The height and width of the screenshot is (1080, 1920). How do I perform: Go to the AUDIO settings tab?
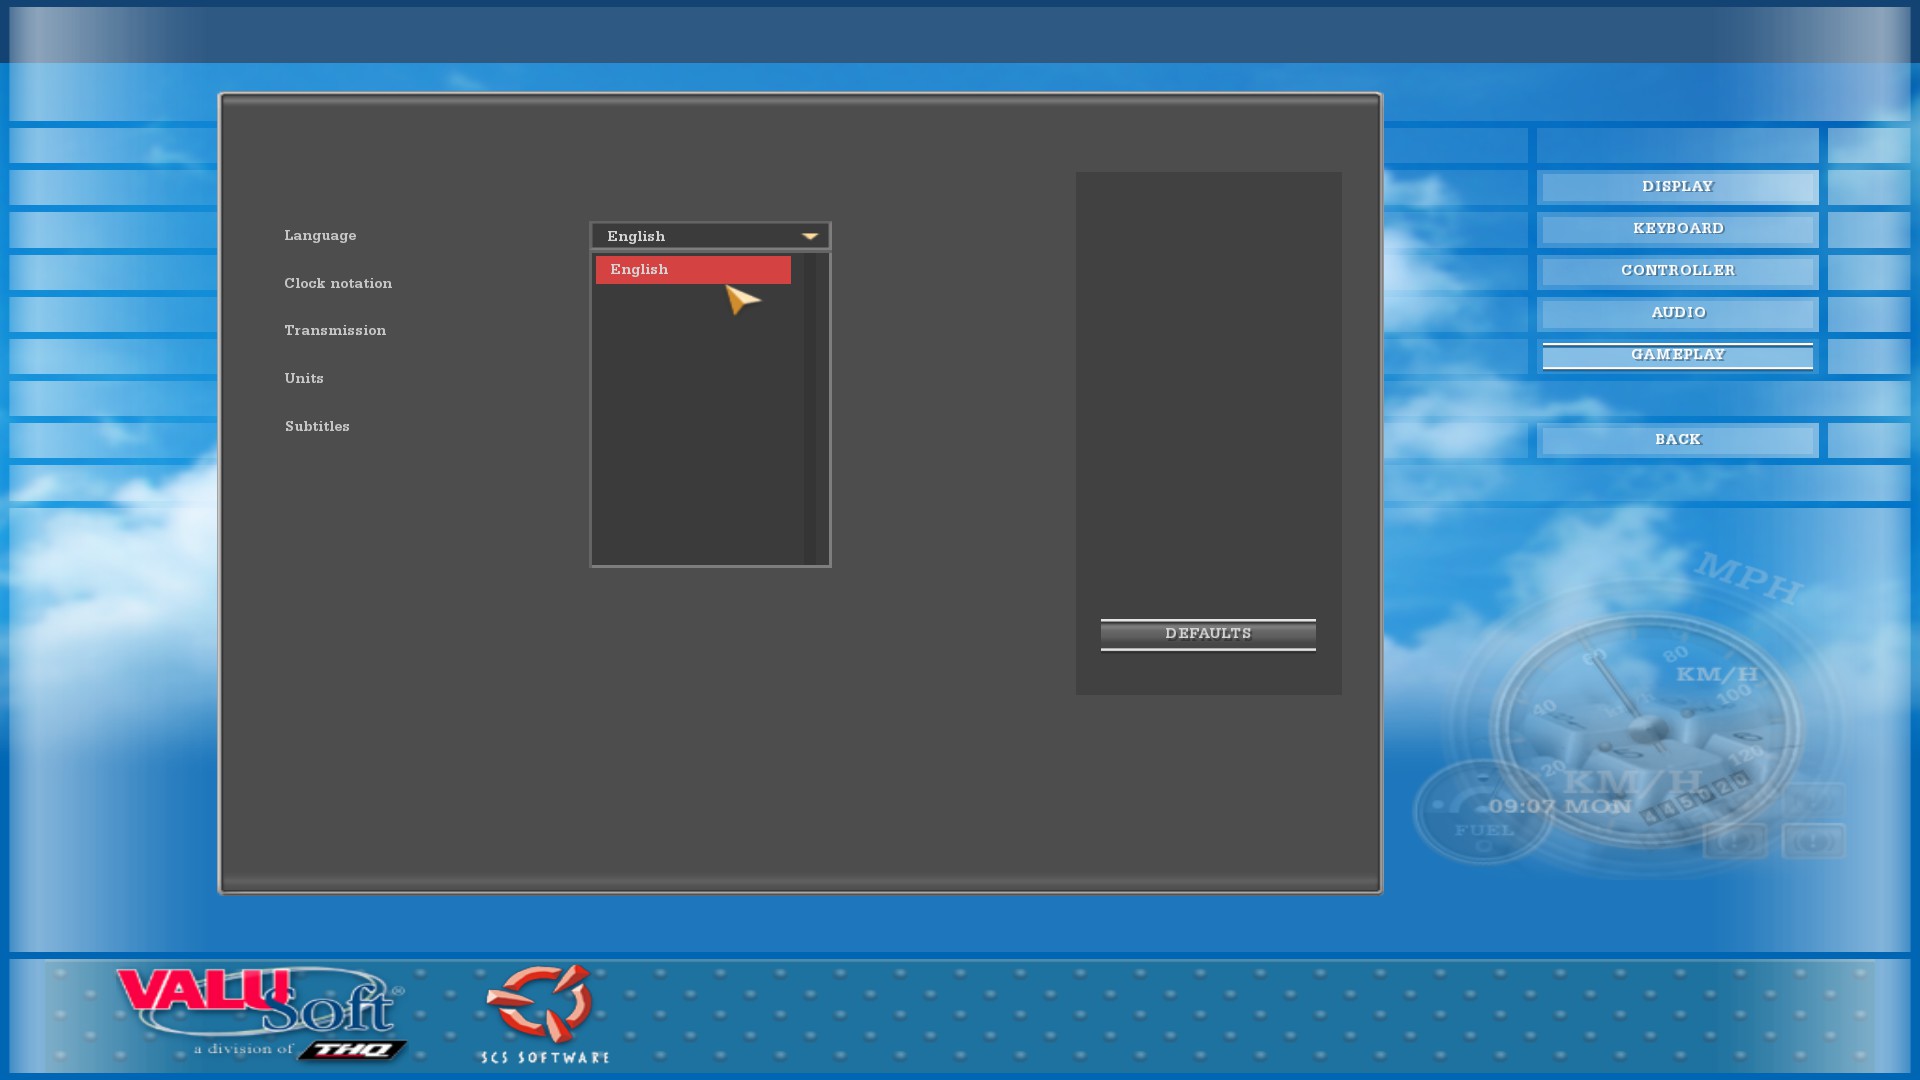(1677, 313)
